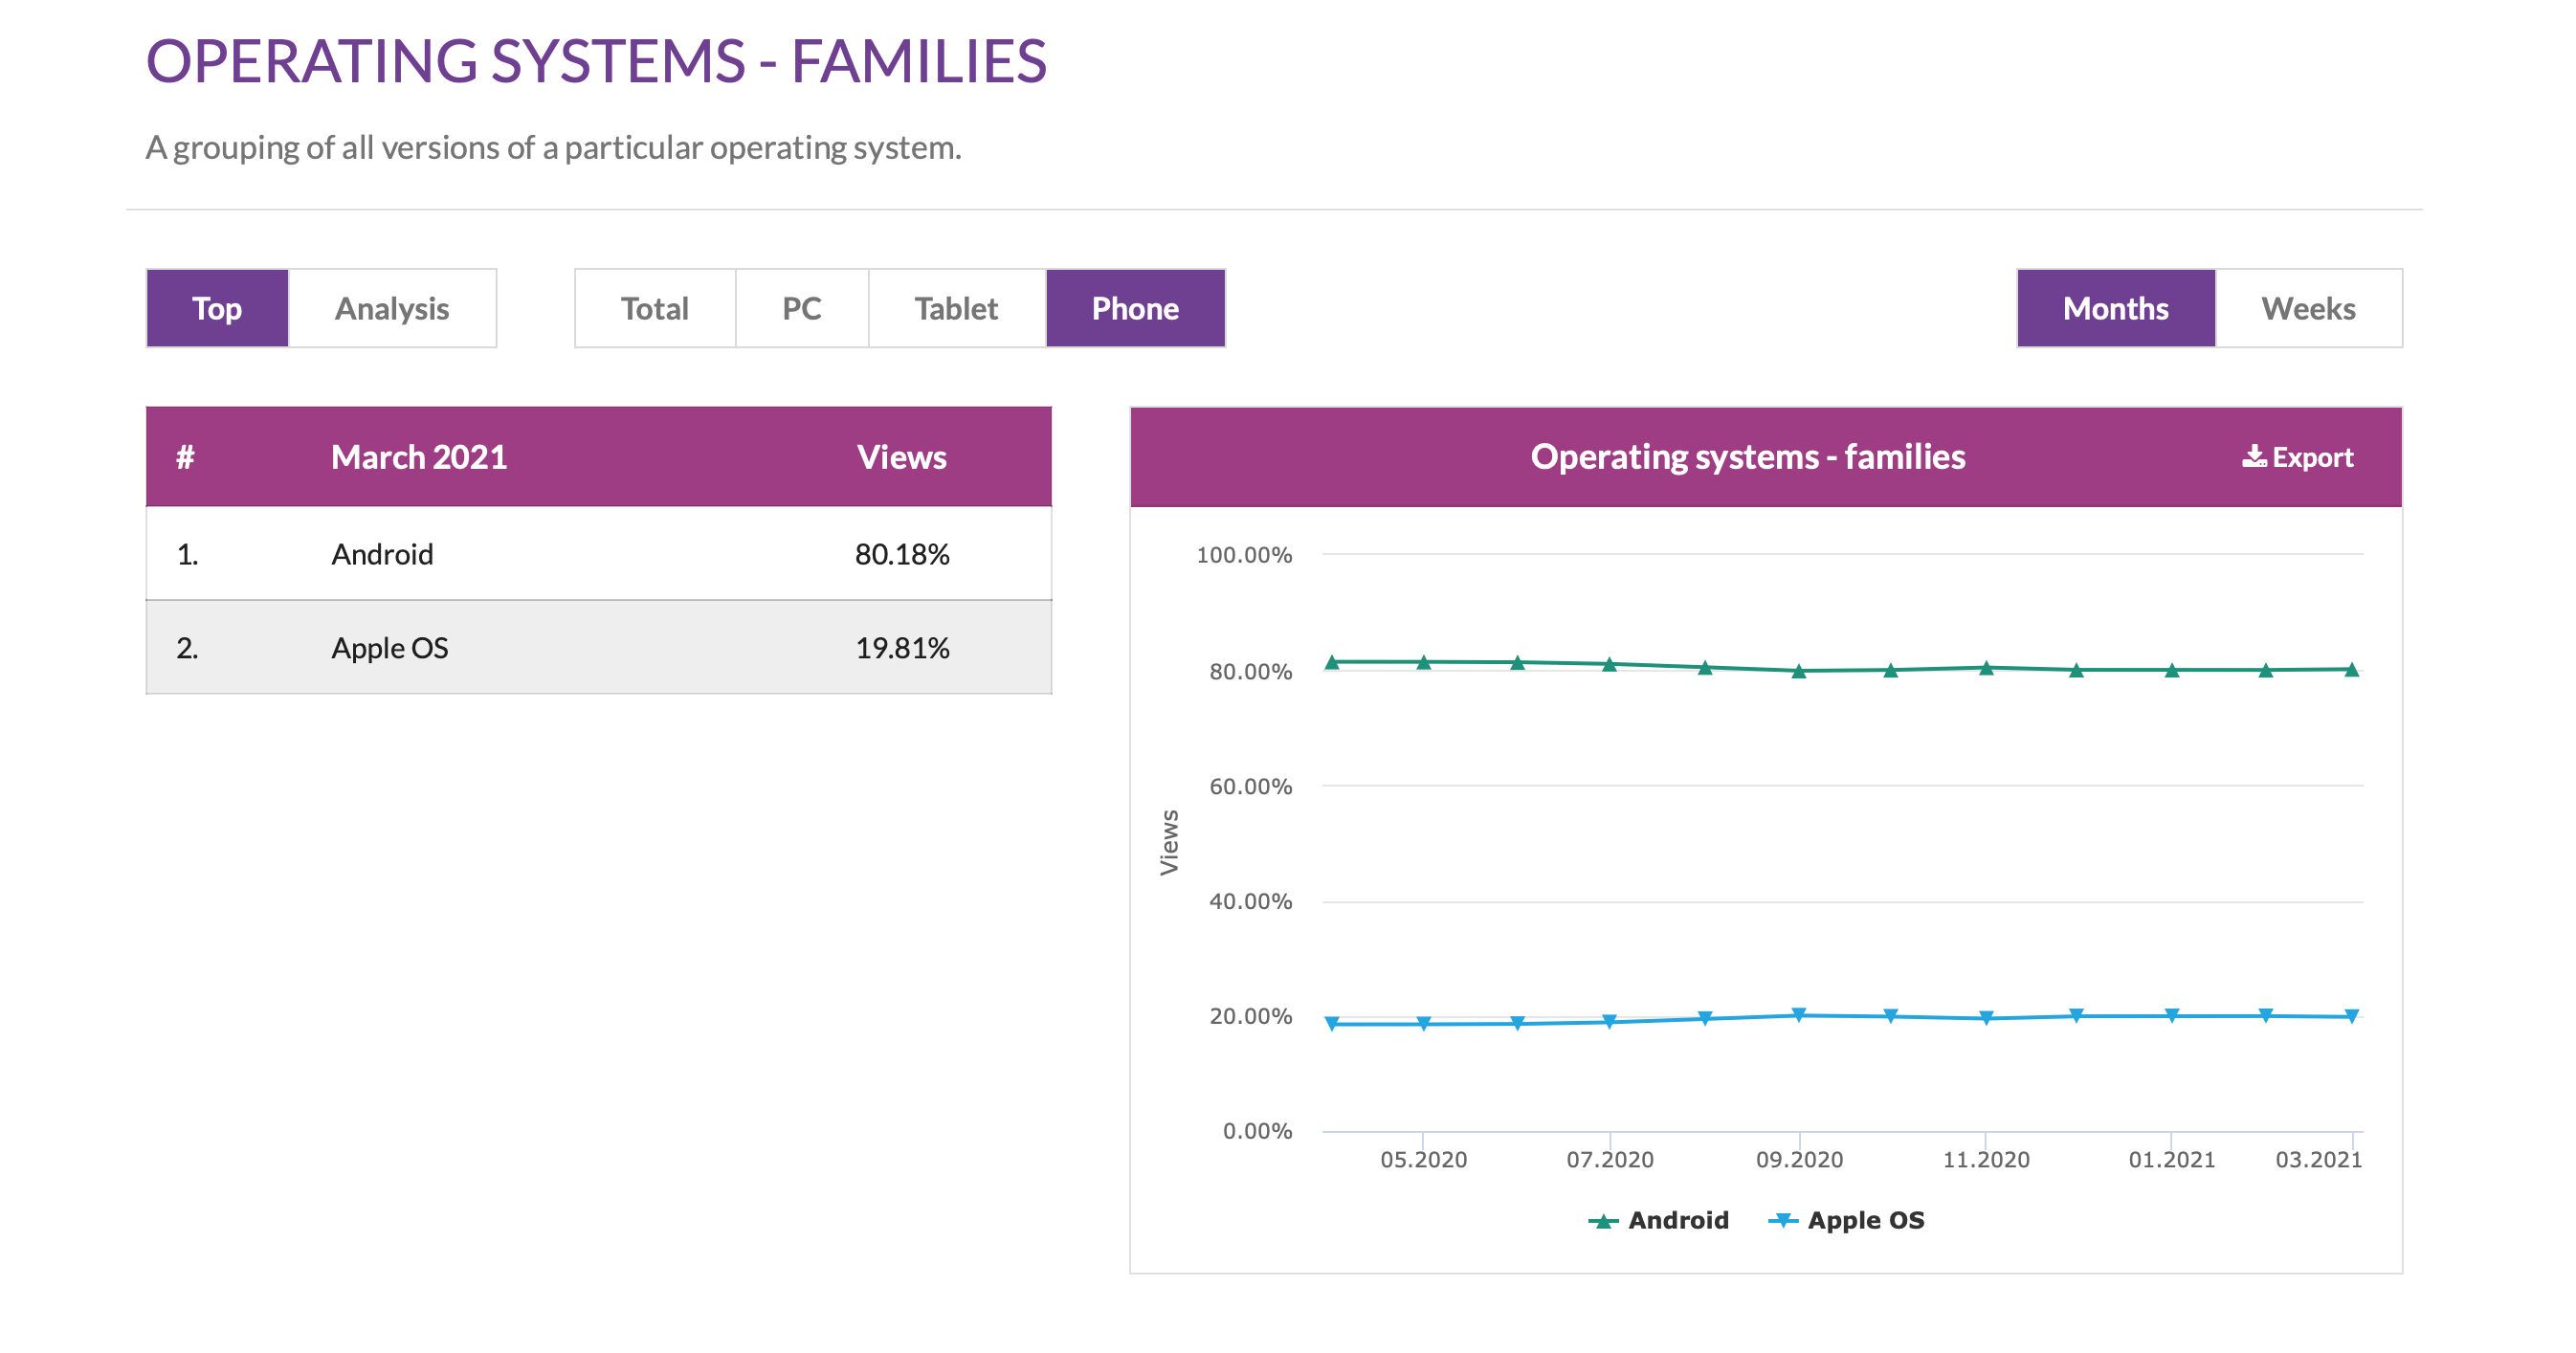Select the Months view button
Viewport: 2576px width, 1353px height.
pos(2115,308)
